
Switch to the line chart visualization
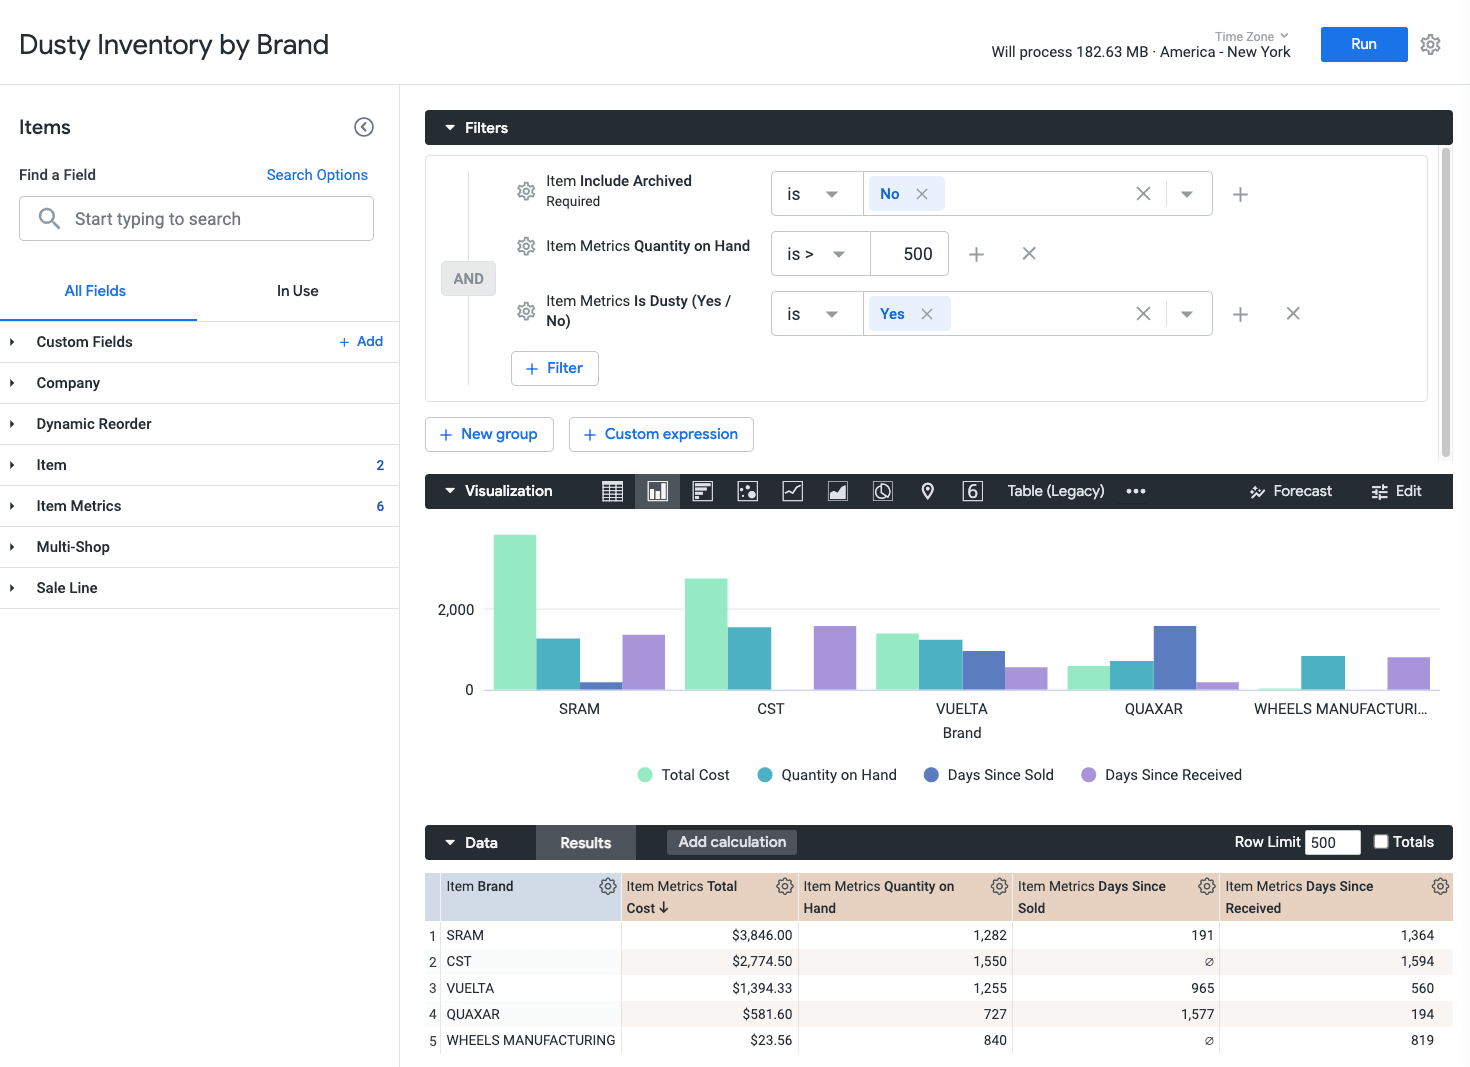792,491
